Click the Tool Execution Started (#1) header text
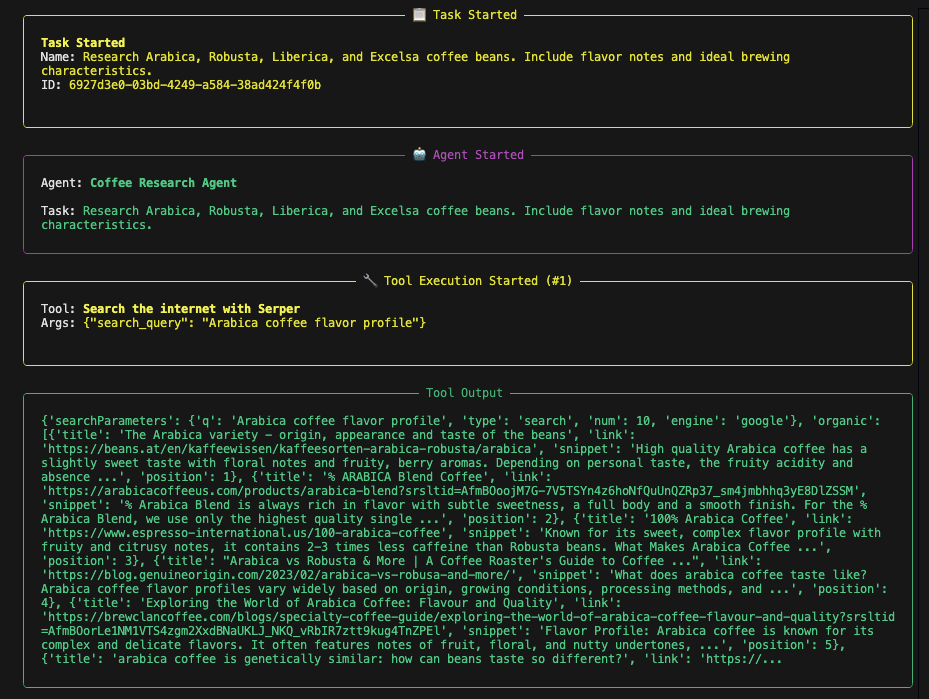 point(478,281)
